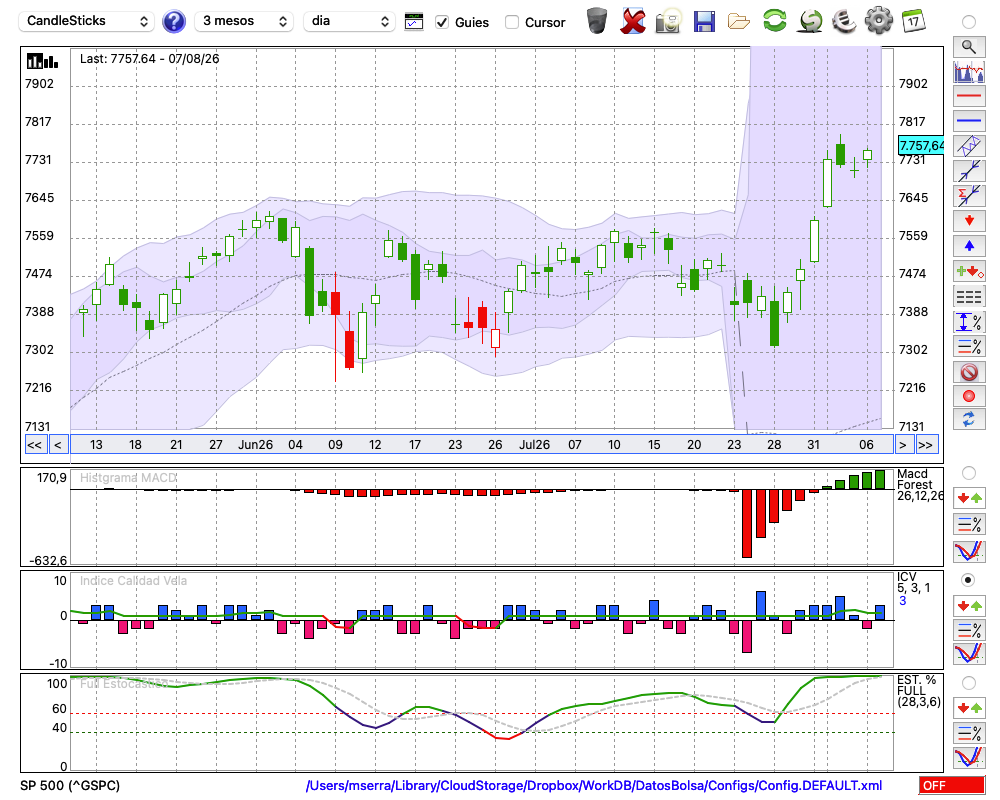This screenshot has height=800, width=1000.
Task: Click the << rewind button on the timeline
Action: [34, 445]
